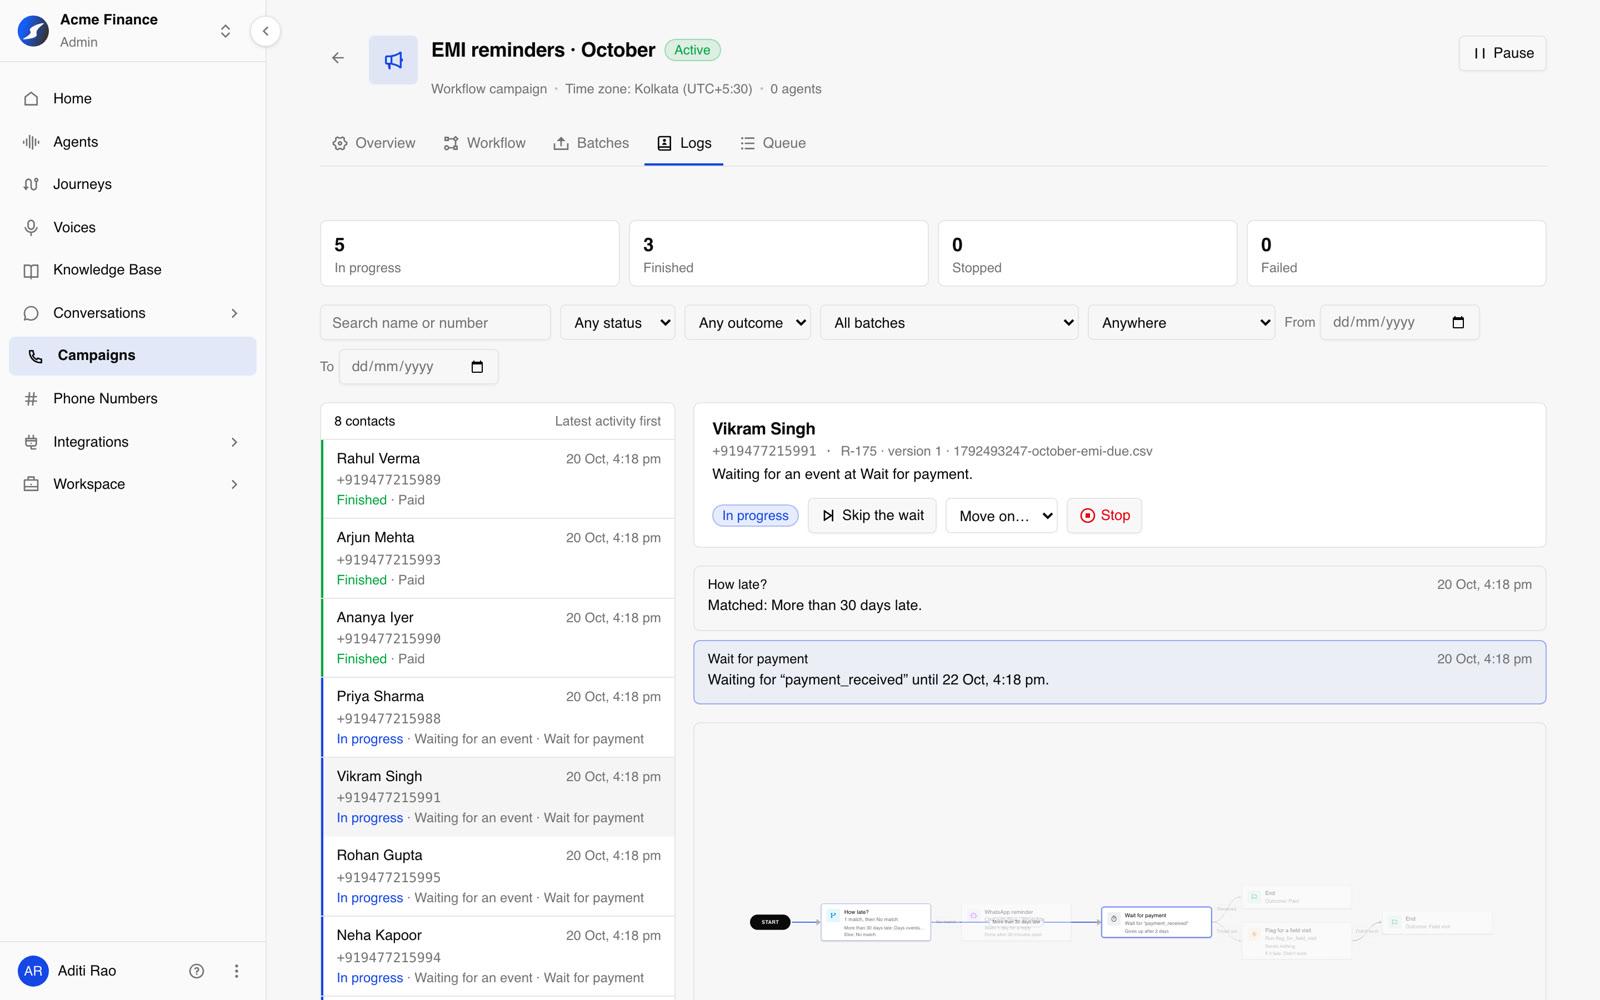Switch to the Workflow tab
Viewport: 1600px width, 1000px height.
(x=484, y=143)
